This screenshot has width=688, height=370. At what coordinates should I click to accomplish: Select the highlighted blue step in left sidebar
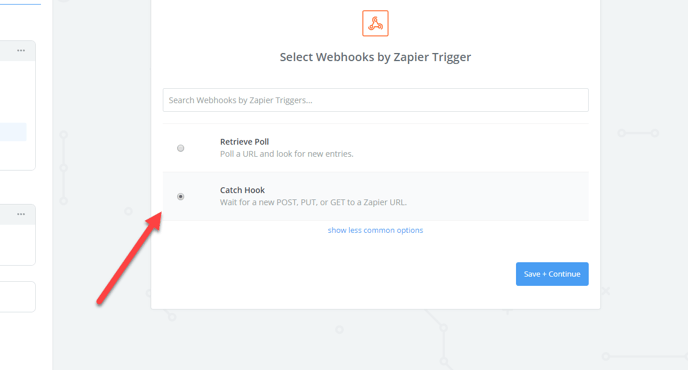(13, 132)
